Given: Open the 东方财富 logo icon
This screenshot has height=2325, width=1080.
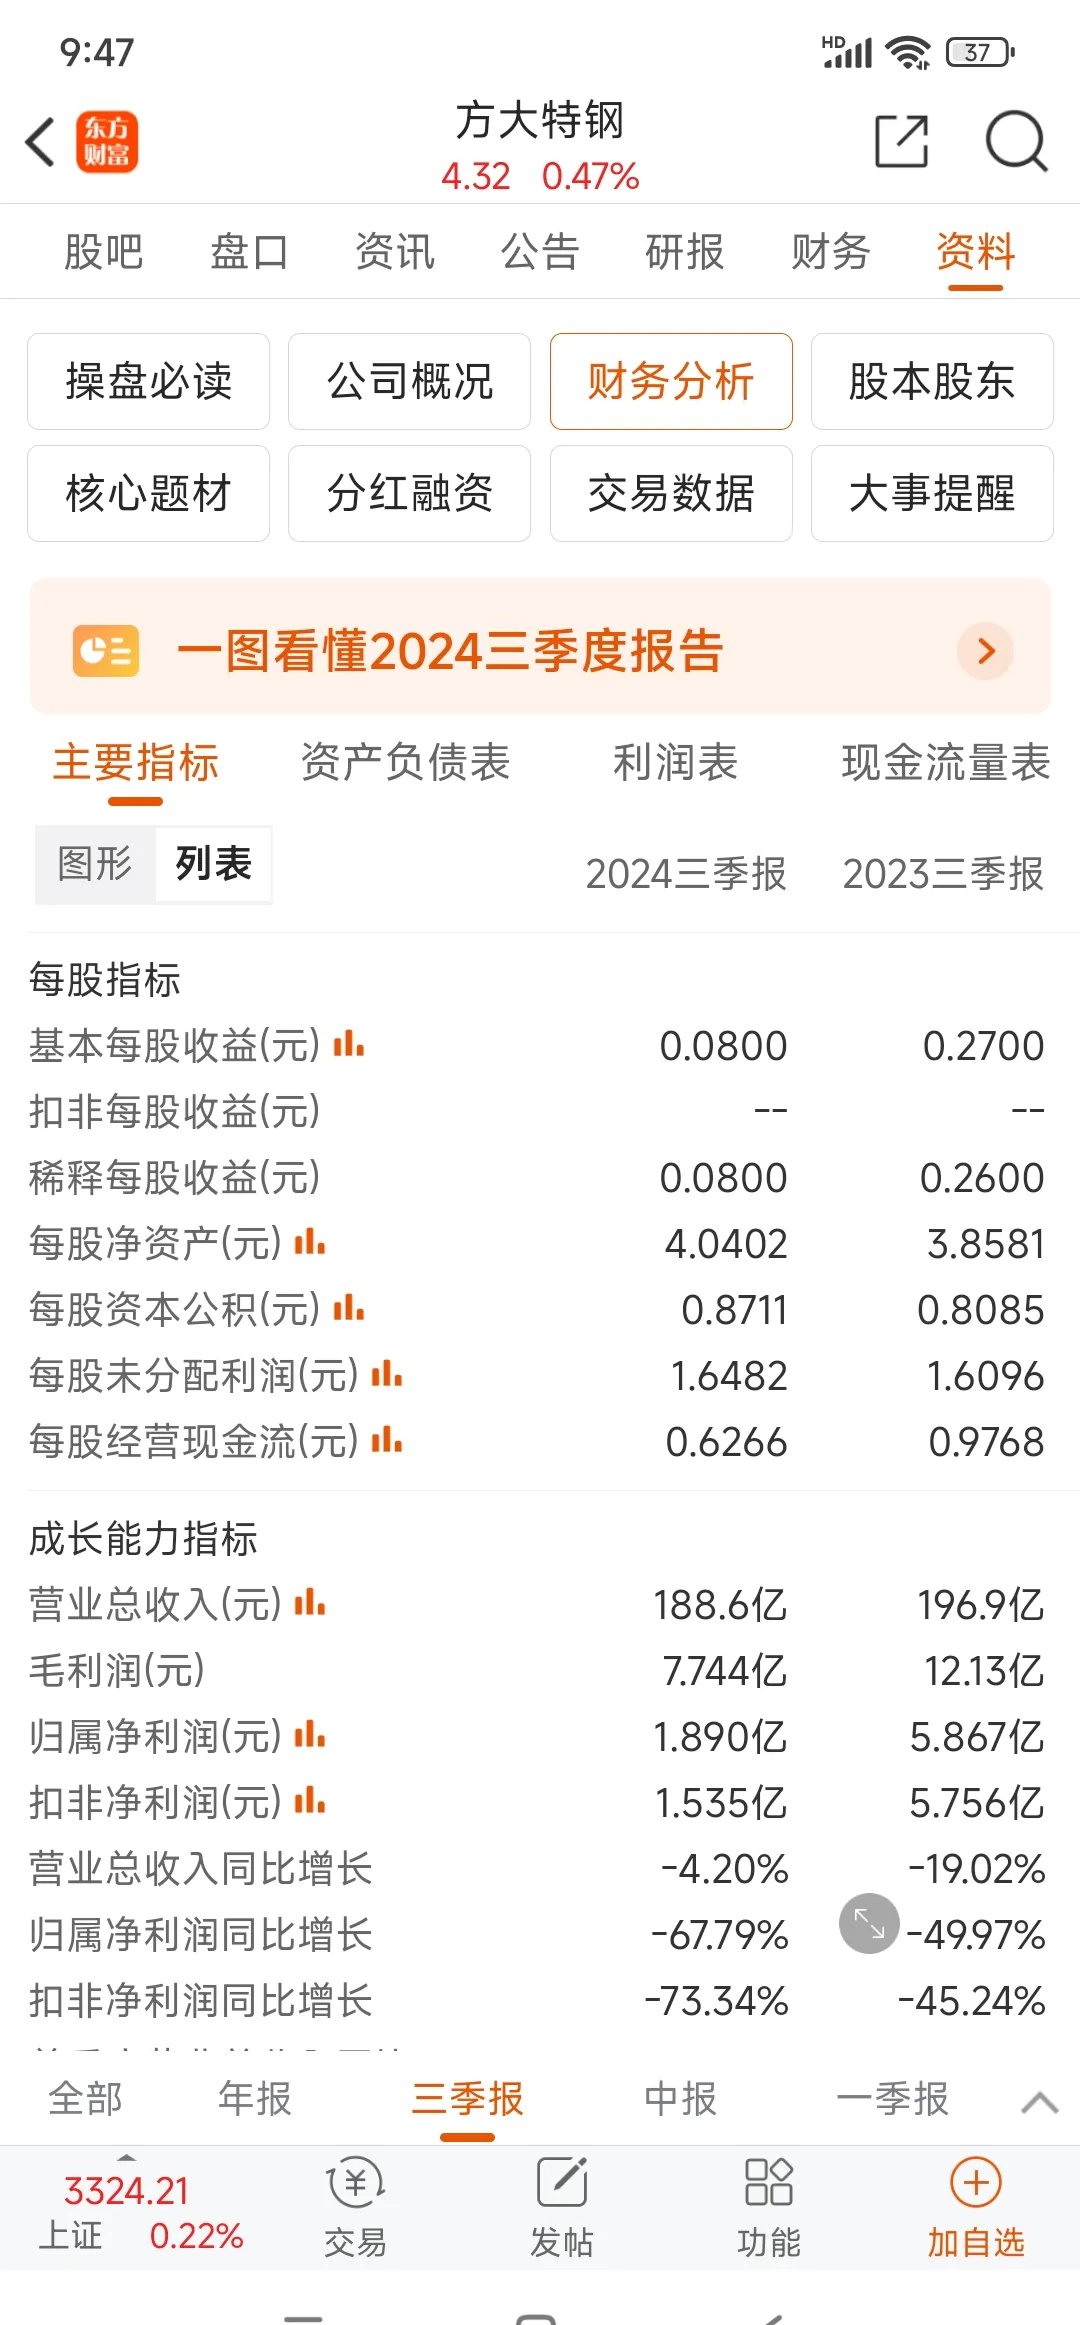Looking at the screenshot, I should [x=107, y=141].
